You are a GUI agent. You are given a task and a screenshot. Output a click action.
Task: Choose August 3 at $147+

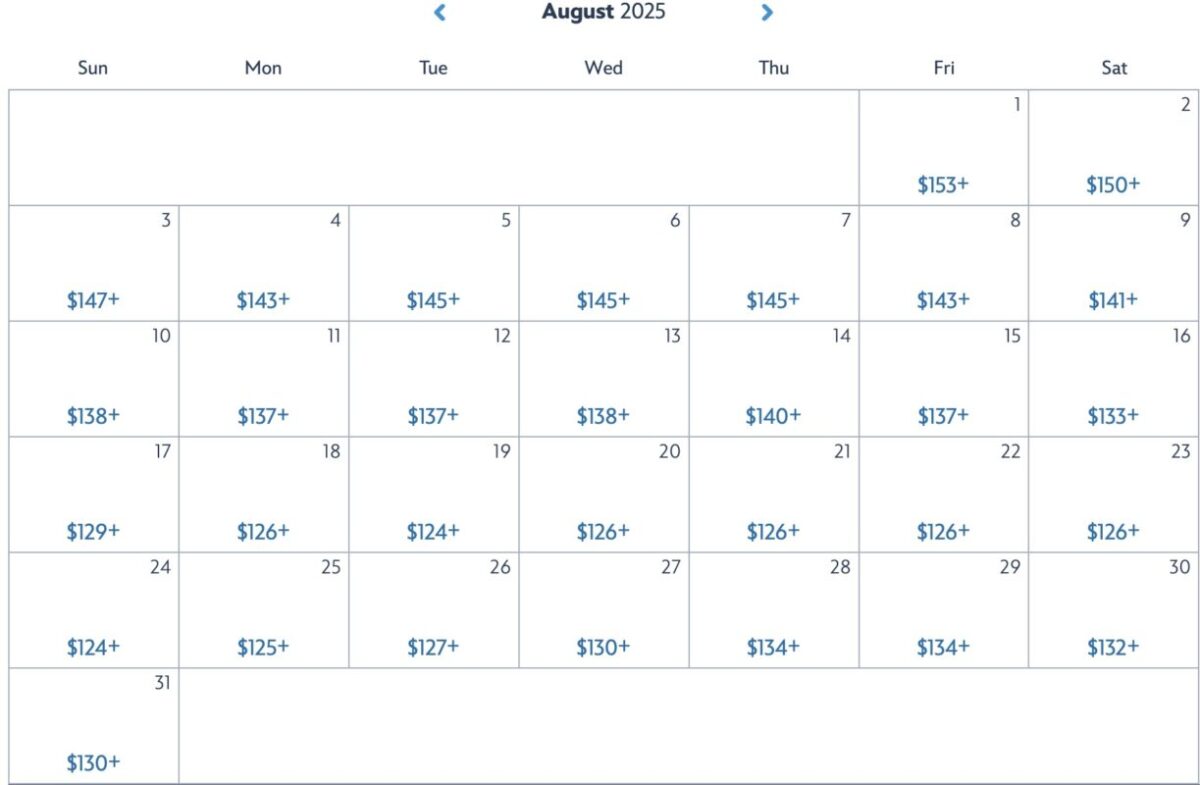(93, 264)
